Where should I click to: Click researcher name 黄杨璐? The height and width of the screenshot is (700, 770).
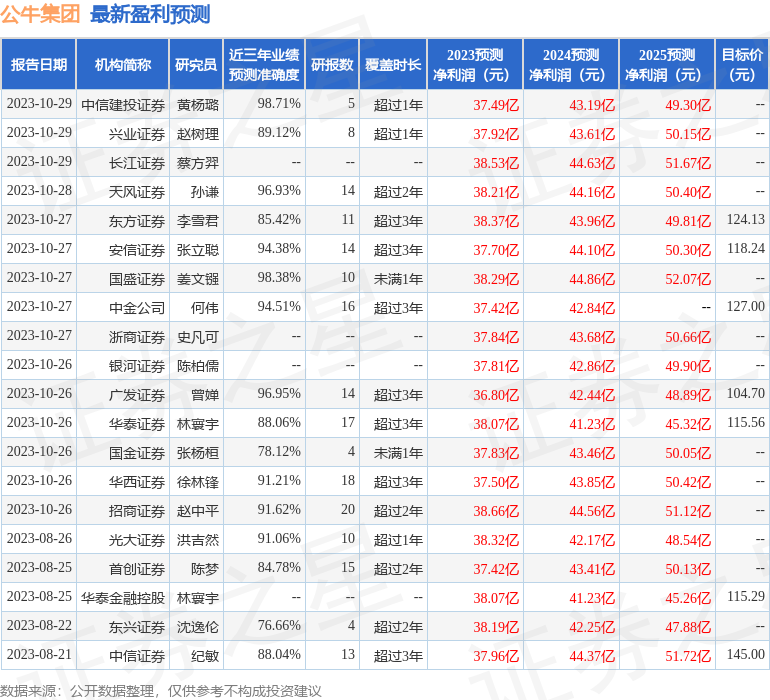pyautogui.click(x=198, y=105)
